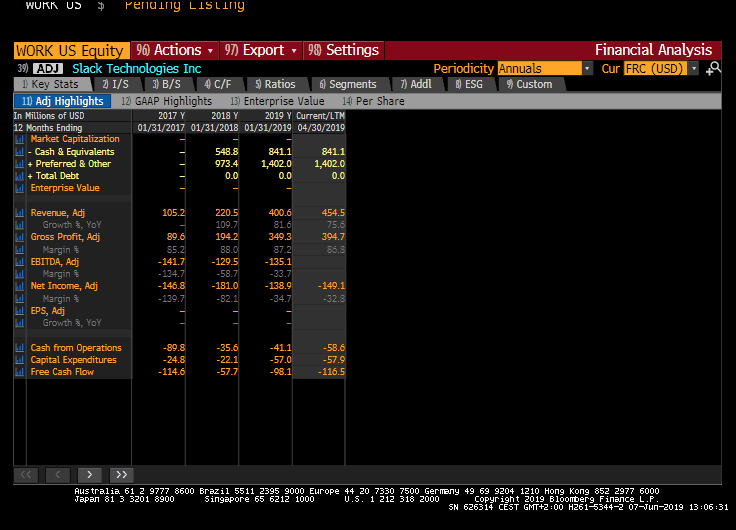Open chart icon for Net Income, Adj row
The height and width of the screenshot is (530, 736).
[20, 286]
